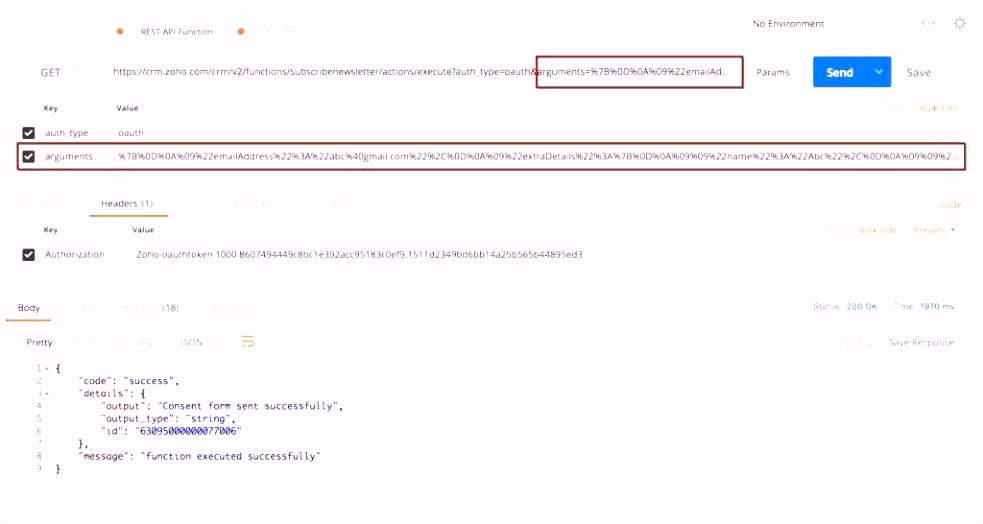Click the Params button

(x=772, y=72)
